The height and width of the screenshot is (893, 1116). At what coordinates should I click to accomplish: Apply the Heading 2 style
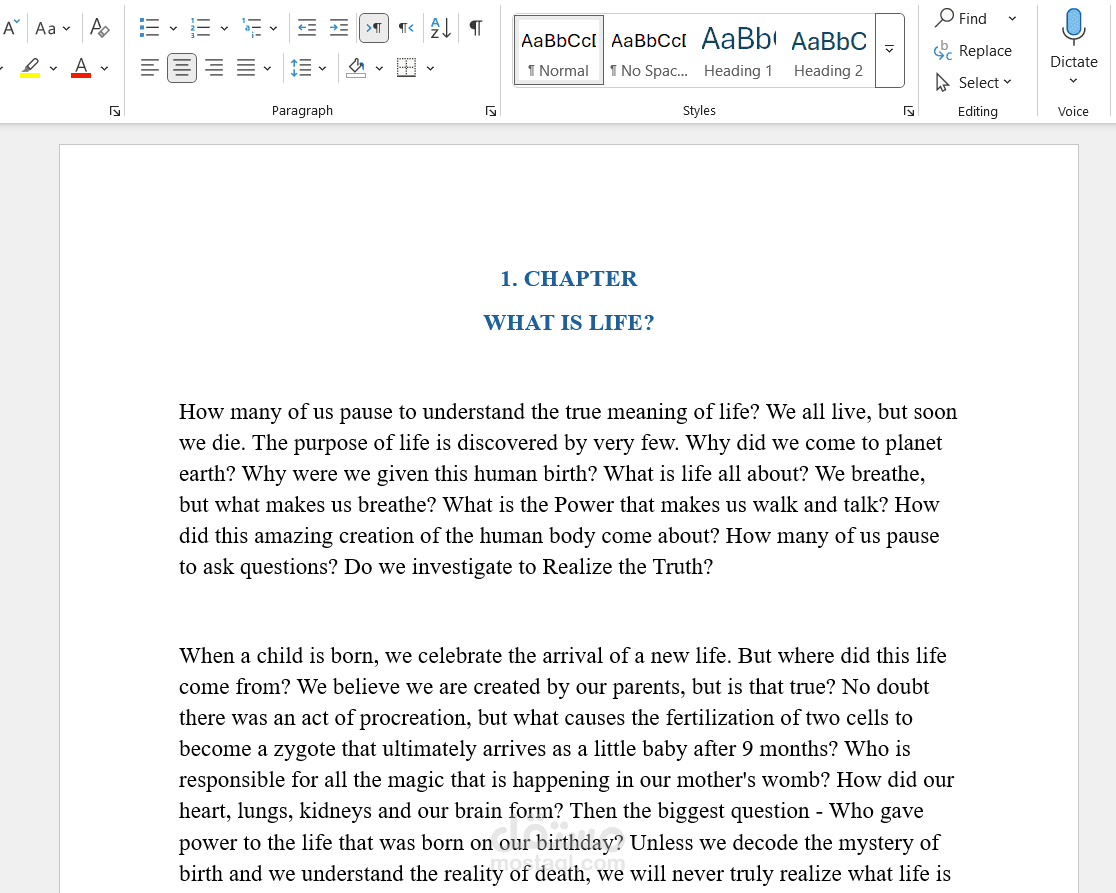pyautogui.click(x=828, y=51)
